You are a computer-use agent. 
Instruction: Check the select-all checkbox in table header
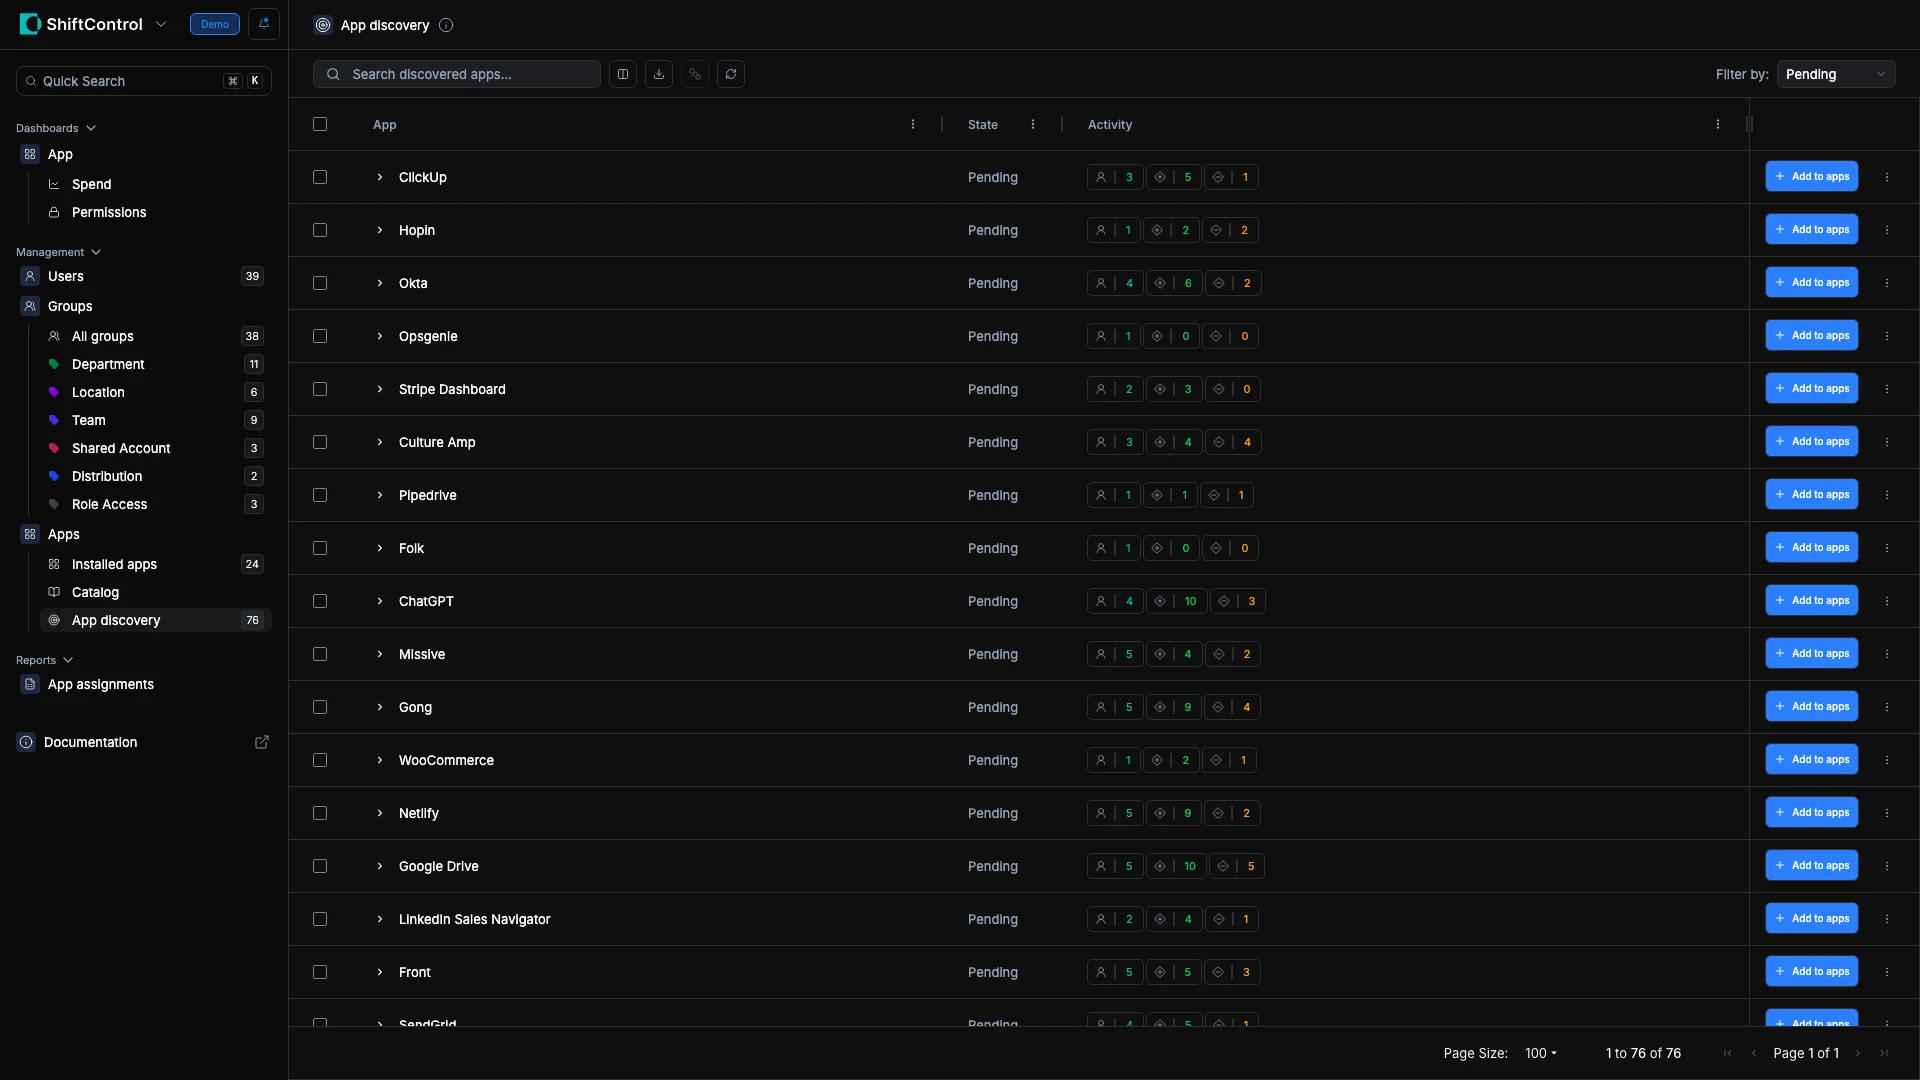click(x=320, y=124)
